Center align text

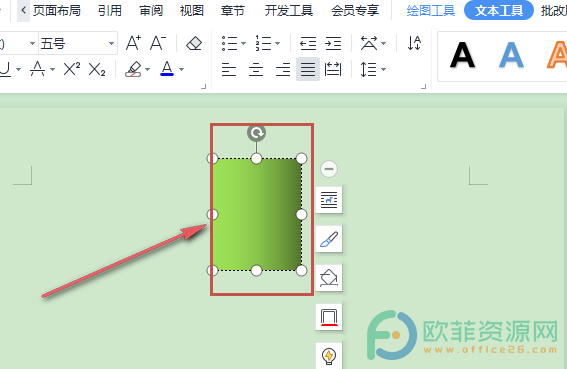(x=256, y=69)
